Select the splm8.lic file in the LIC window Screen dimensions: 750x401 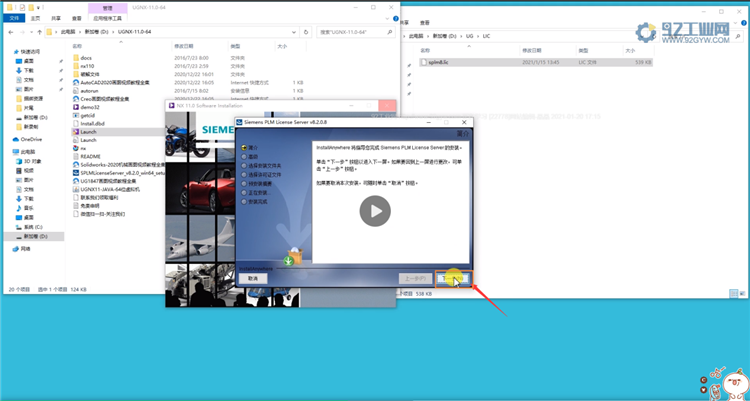click(438, 62)
